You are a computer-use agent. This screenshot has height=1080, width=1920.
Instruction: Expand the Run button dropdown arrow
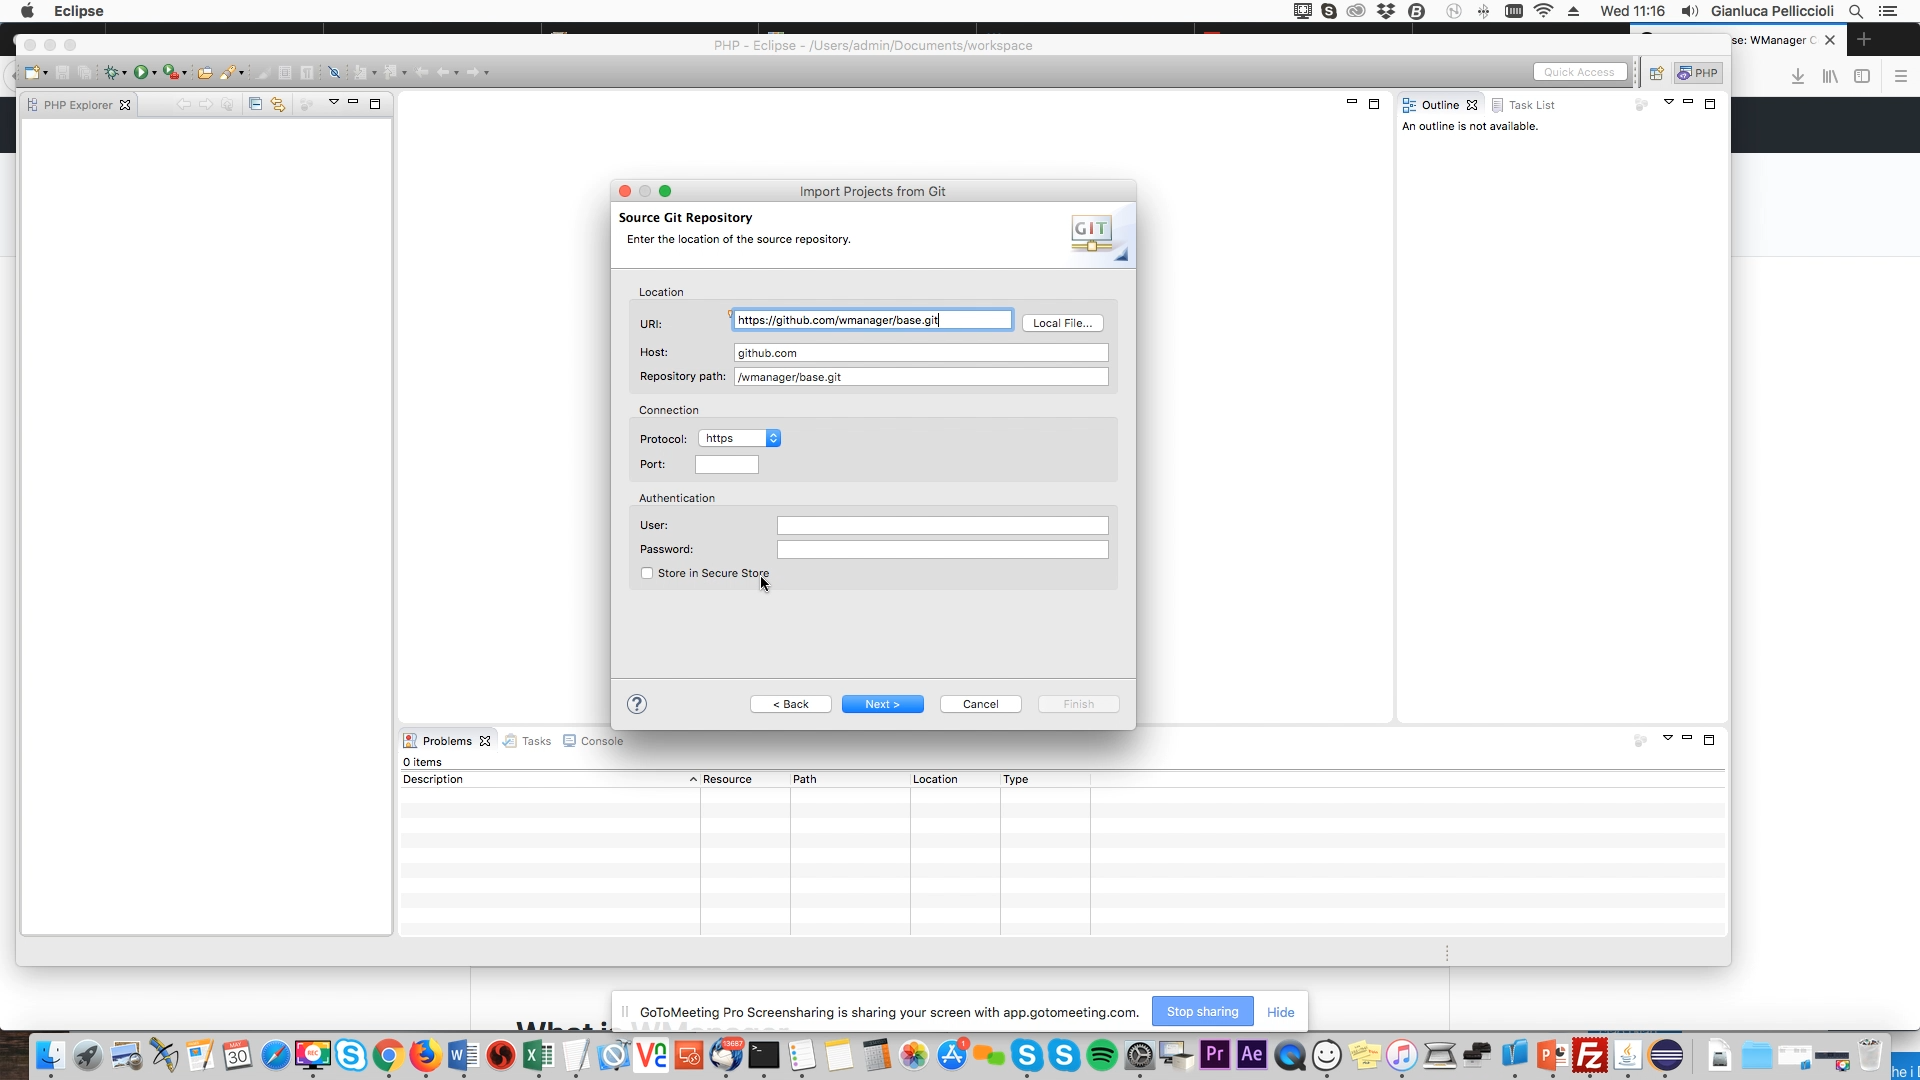(x=154, y=73)
